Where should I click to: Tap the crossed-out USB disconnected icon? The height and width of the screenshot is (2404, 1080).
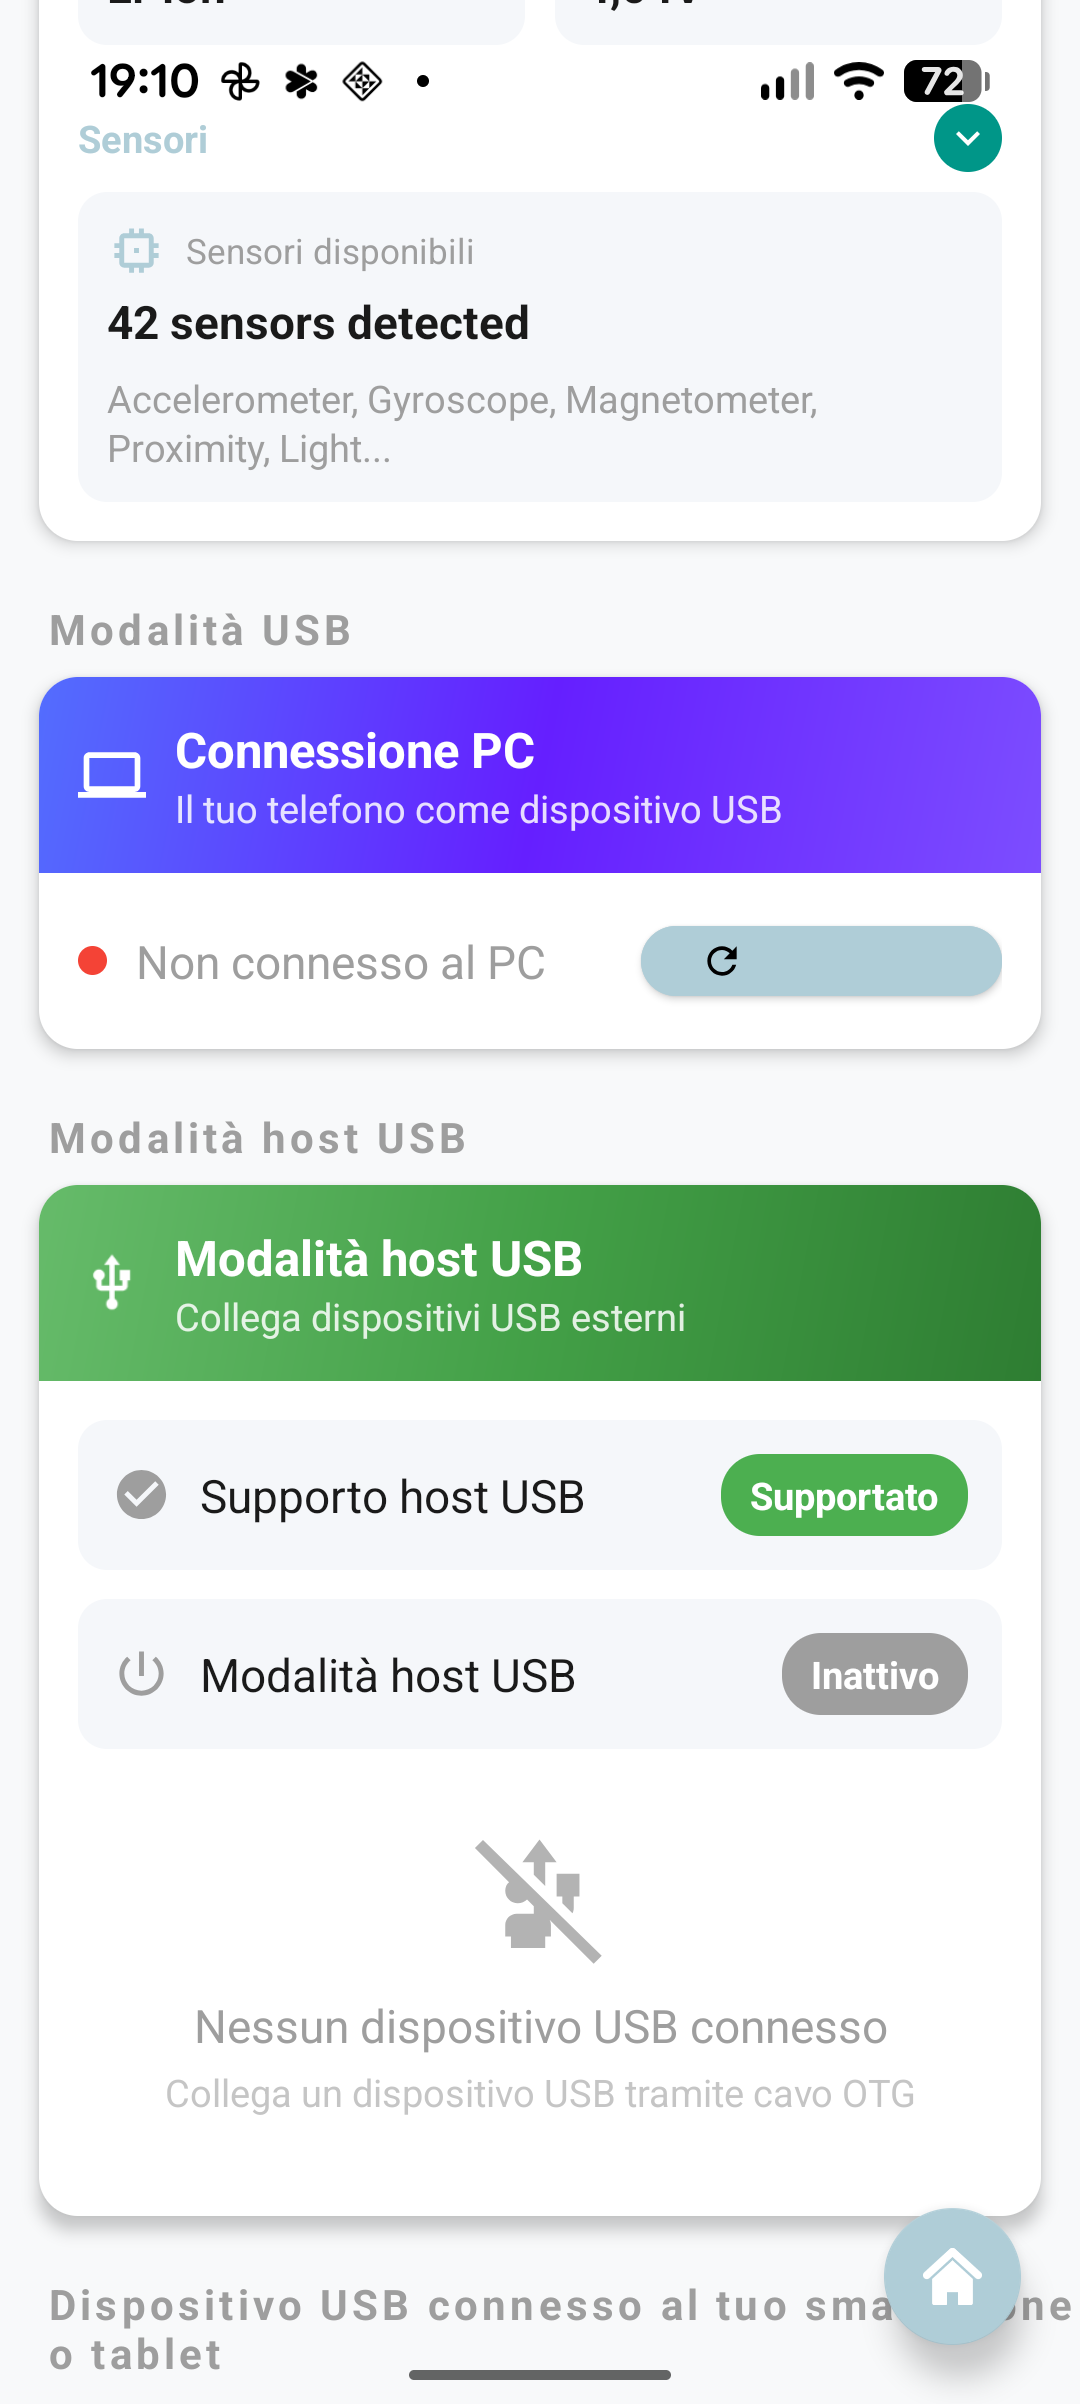(x=539, y=1900)
